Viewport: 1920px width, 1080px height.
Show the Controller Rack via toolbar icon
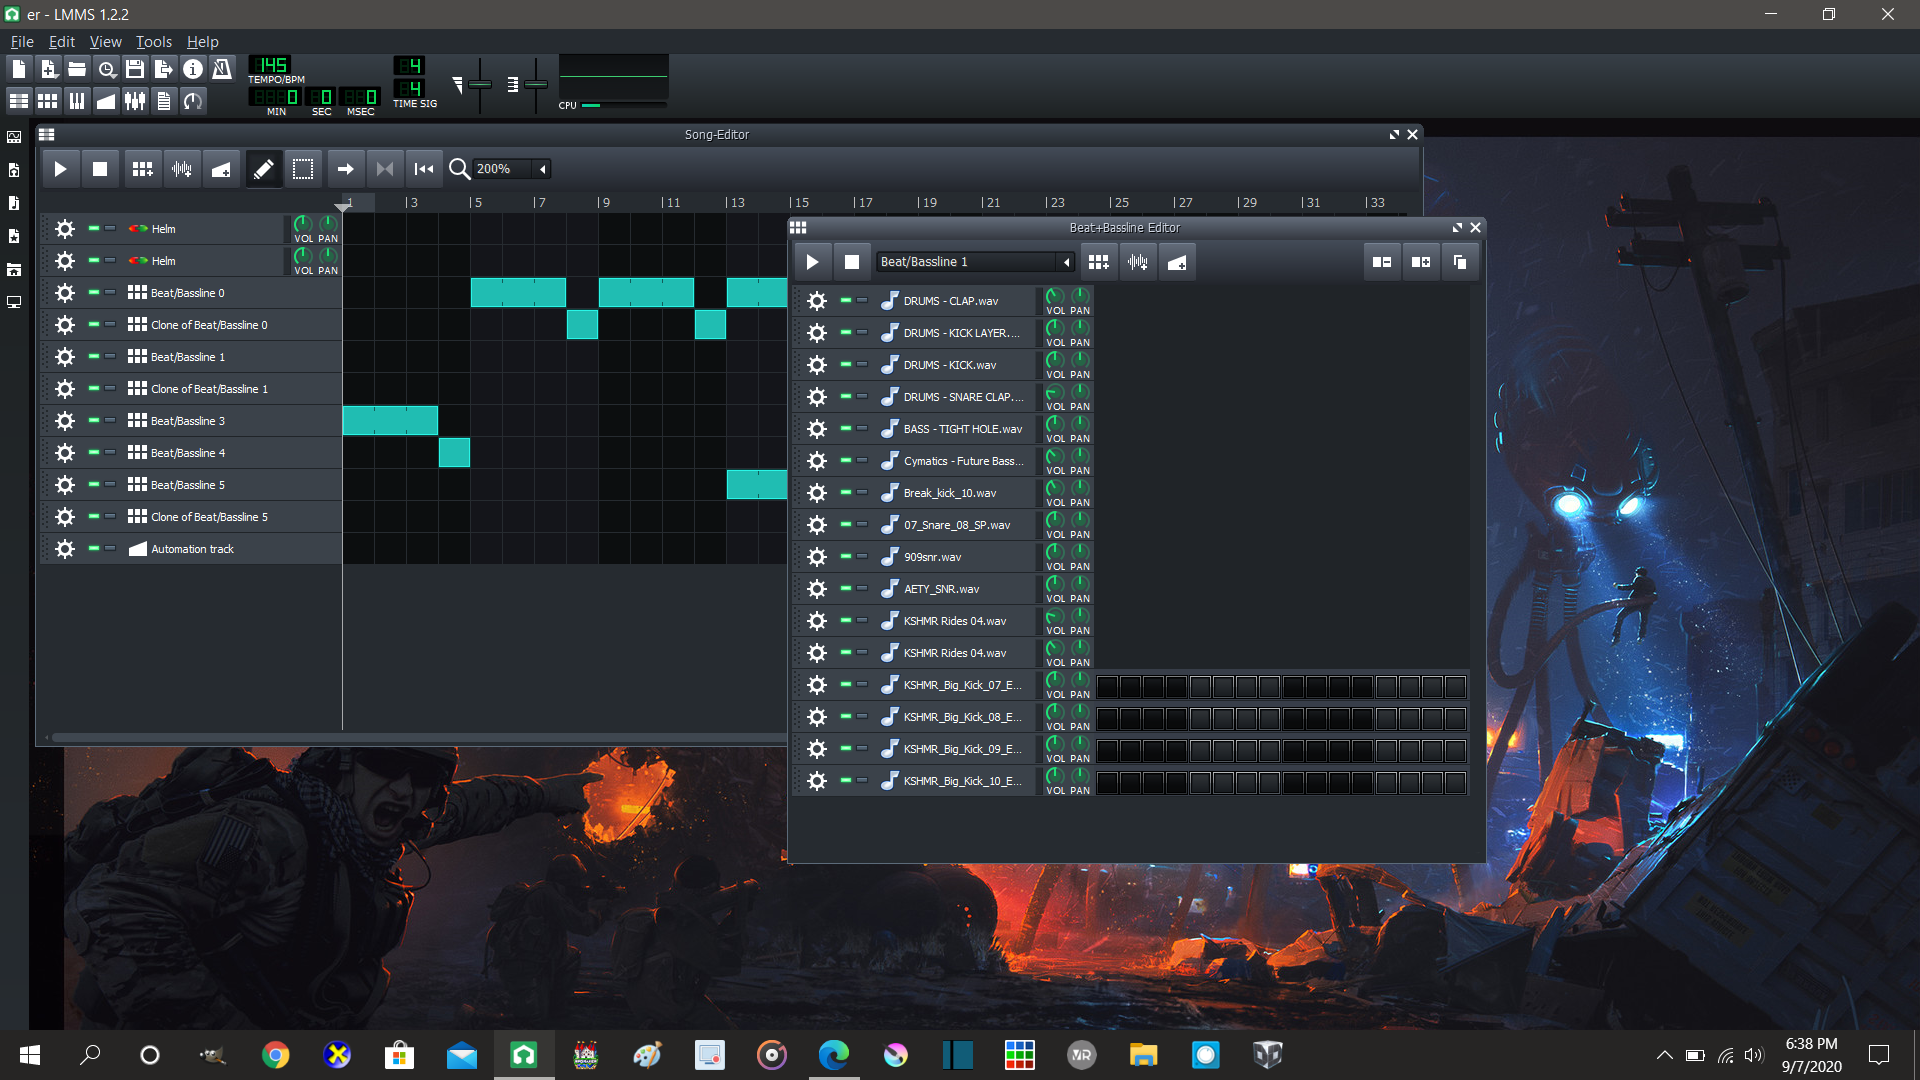[193, 101]
